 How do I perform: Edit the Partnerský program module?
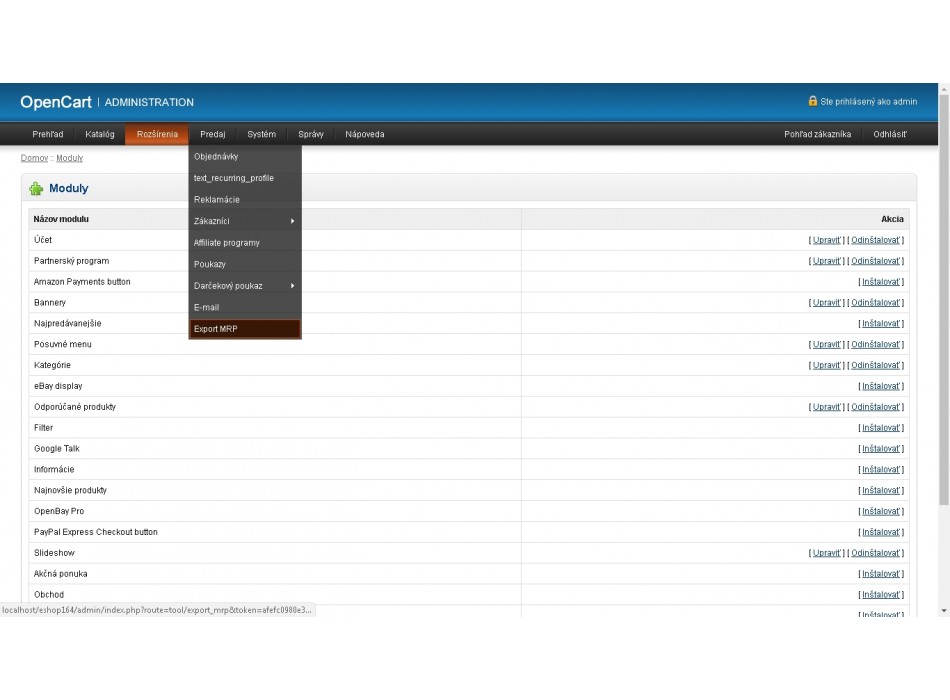tap(826, 261)
